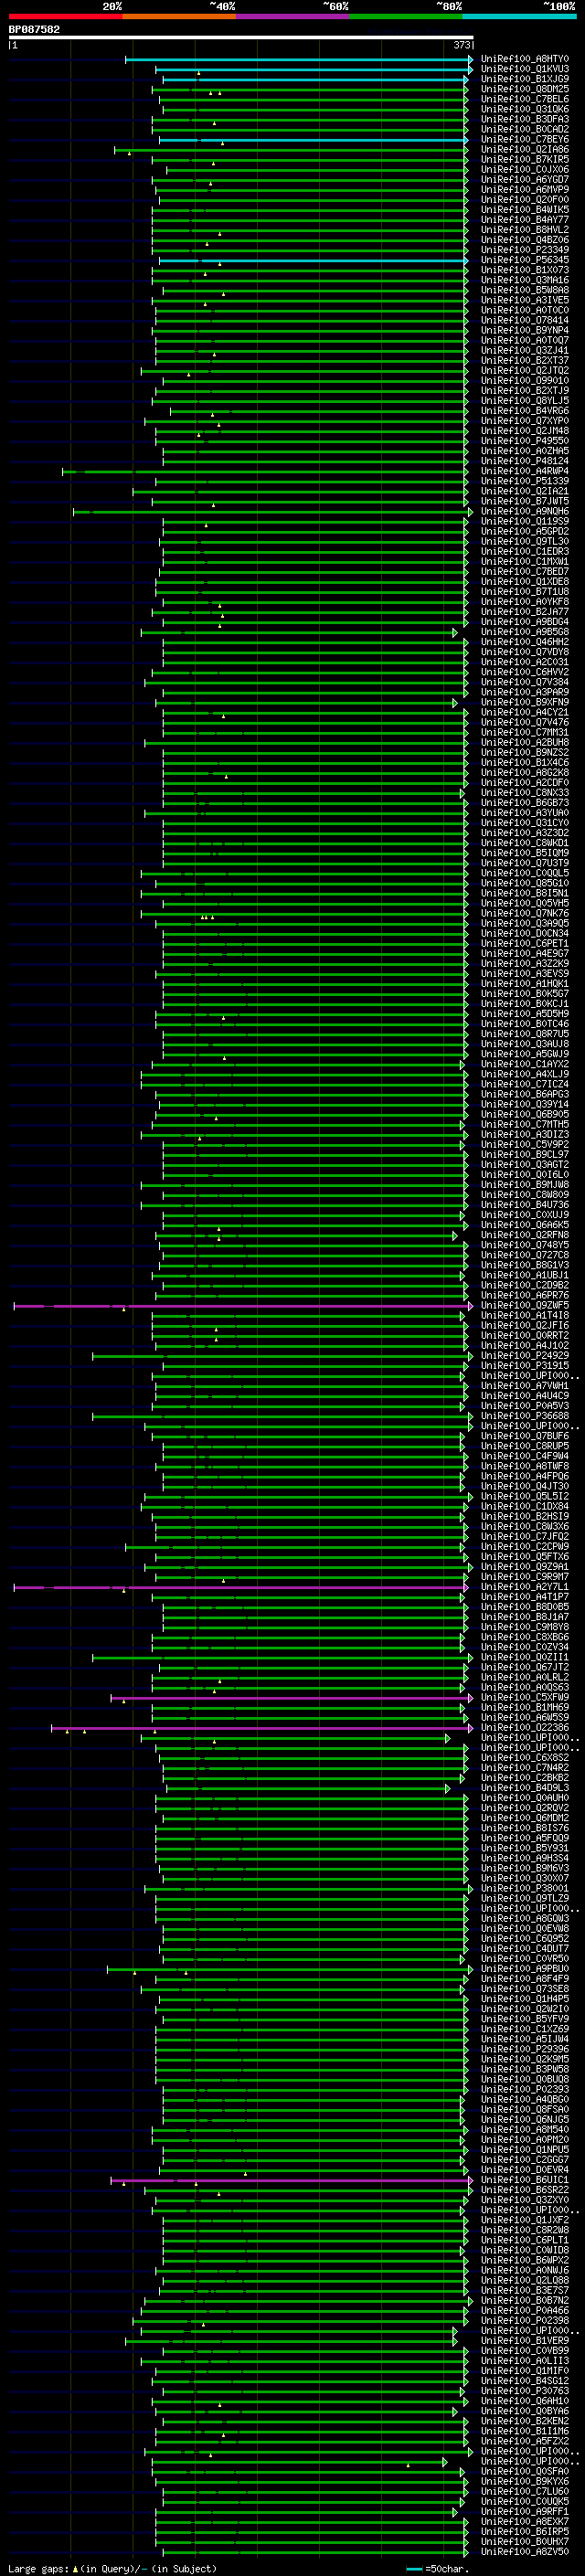Select the UniRef100_Q2JTQ2 label

click(525, 371)
